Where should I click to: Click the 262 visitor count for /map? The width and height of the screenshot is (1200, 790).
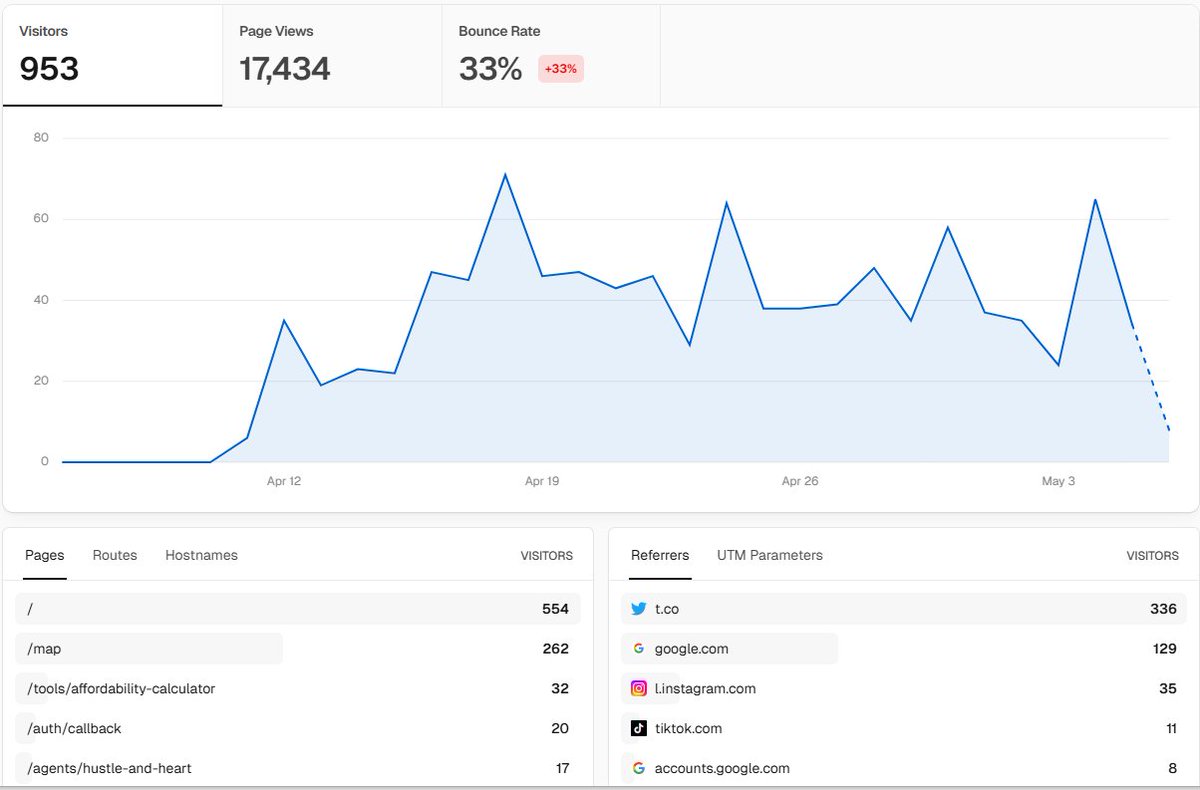(x=555, y=649)
